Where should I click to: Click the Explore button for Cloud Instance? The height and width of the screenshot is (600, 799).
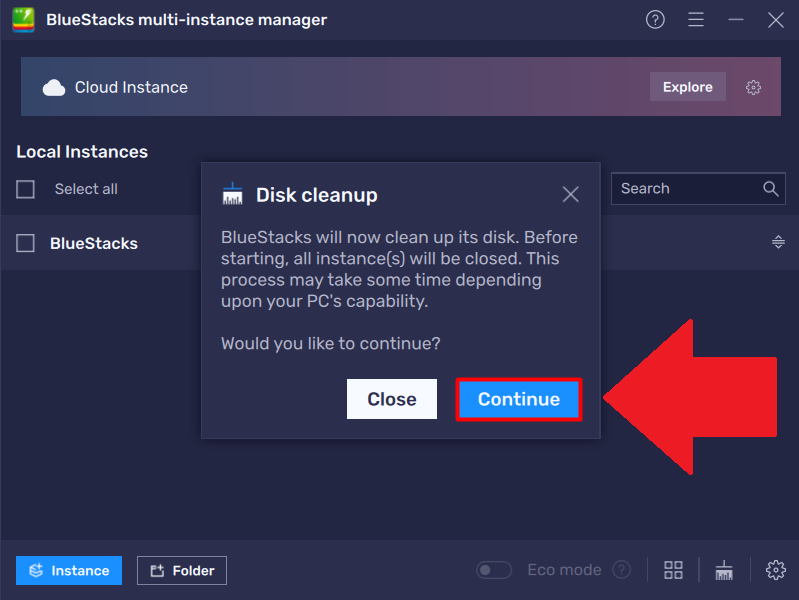[x=687, y=87]
